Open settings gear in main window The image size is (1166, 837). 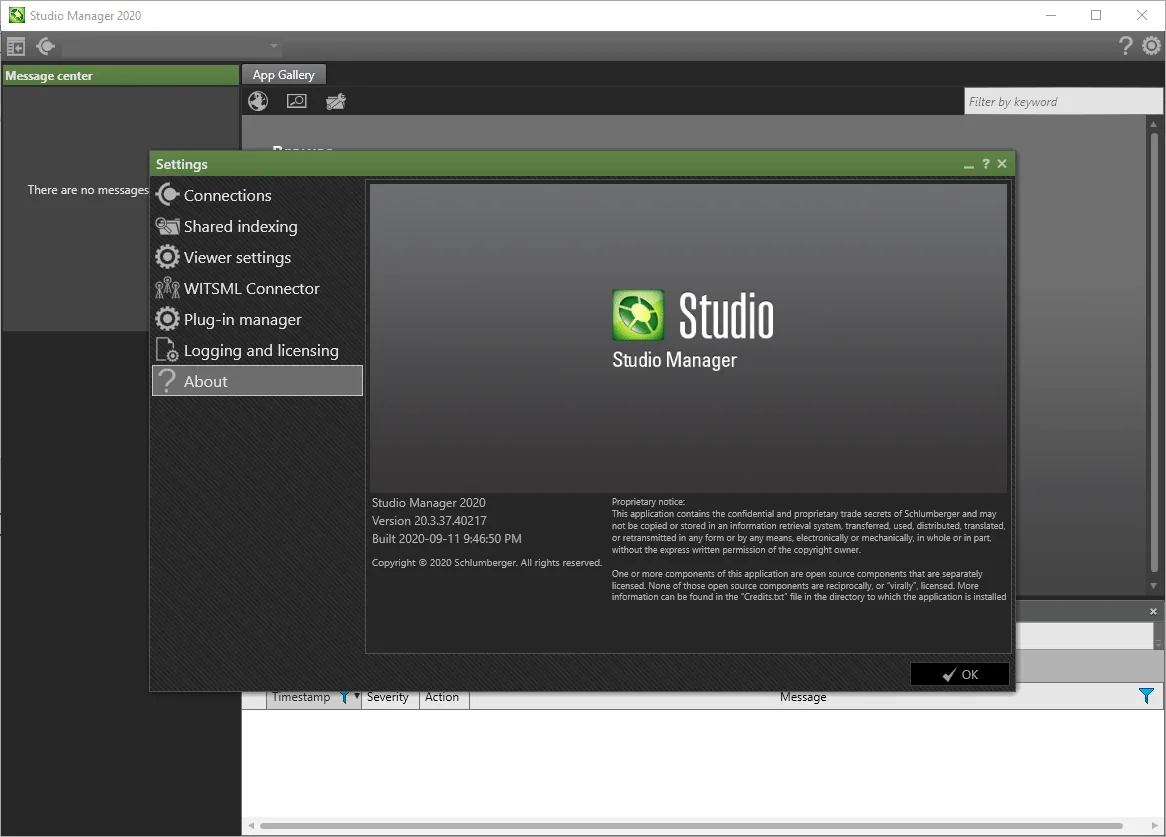pyautogui.click(x=1151, y=46)
